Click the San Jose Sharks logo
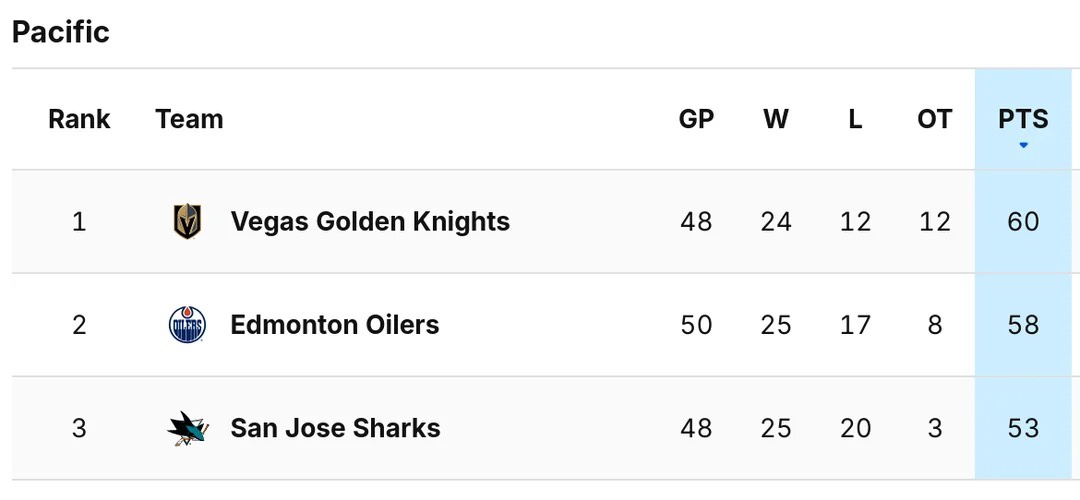Viewport: 1080px width, 500px height. [187, 428]
